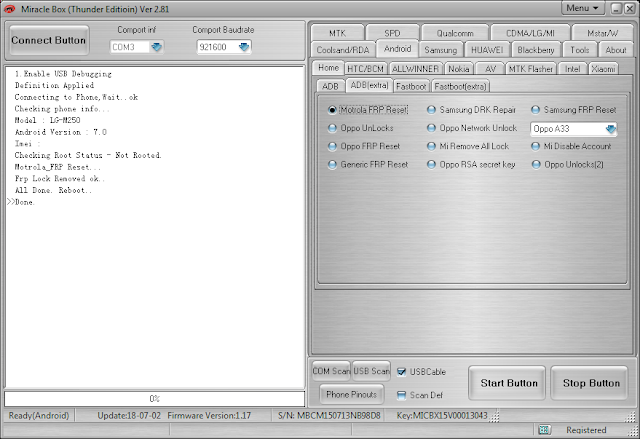Click the 'Android Version : 7.0' log line
Viewport: 640px width, 439px height.
tap(61, 132)
